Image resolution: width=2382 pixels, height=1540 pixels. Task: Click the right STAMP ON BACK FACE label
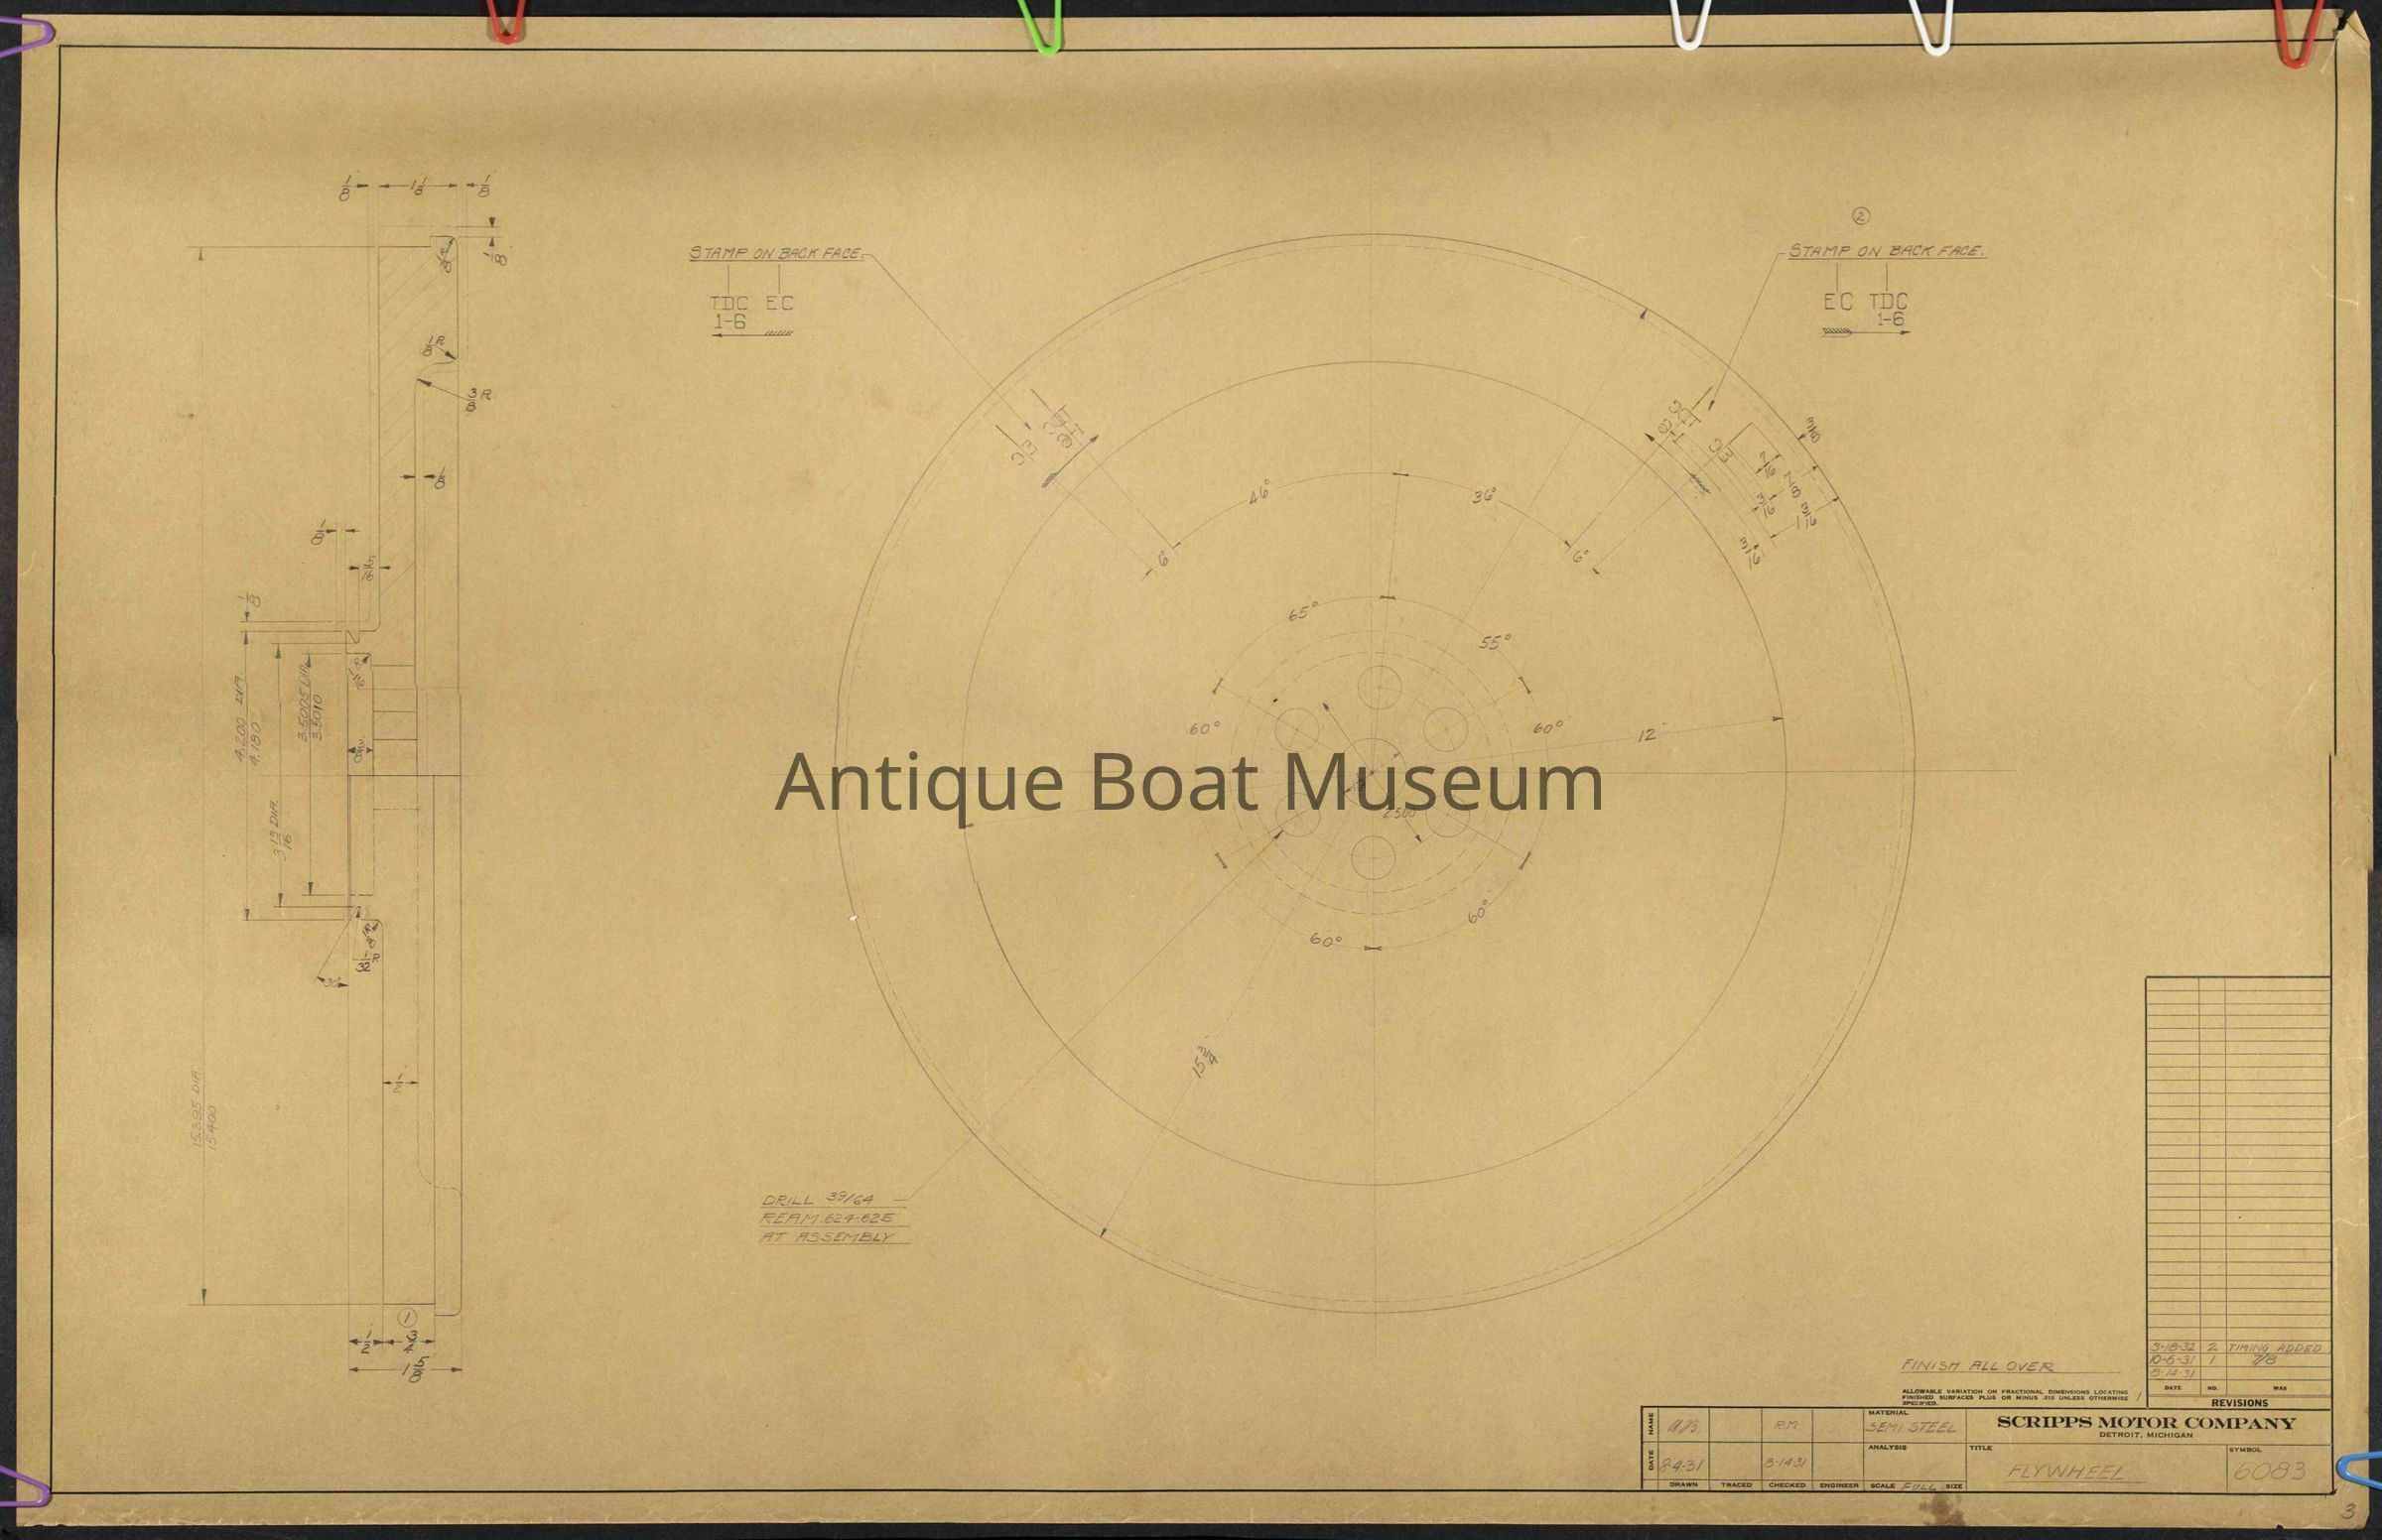coord(1887,251)
